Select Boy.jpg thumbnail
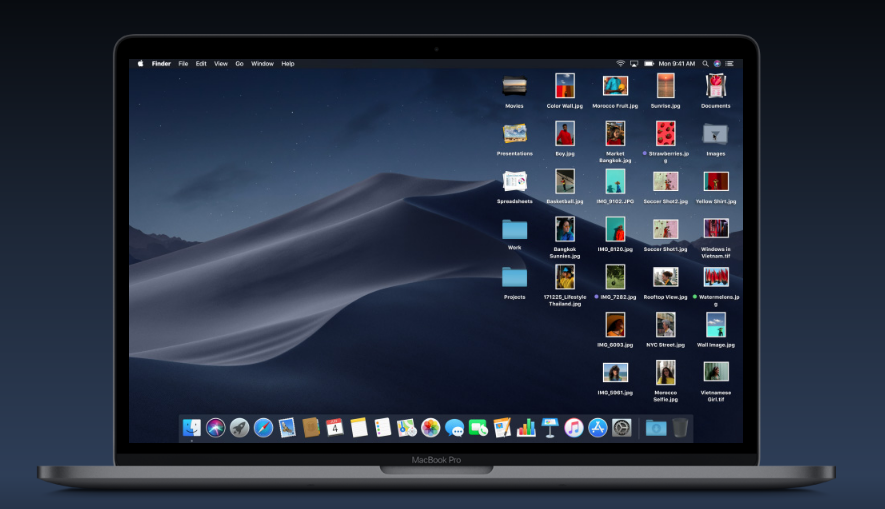The width and height of the screenshot is (885, 509). click(x=564, y=134)
